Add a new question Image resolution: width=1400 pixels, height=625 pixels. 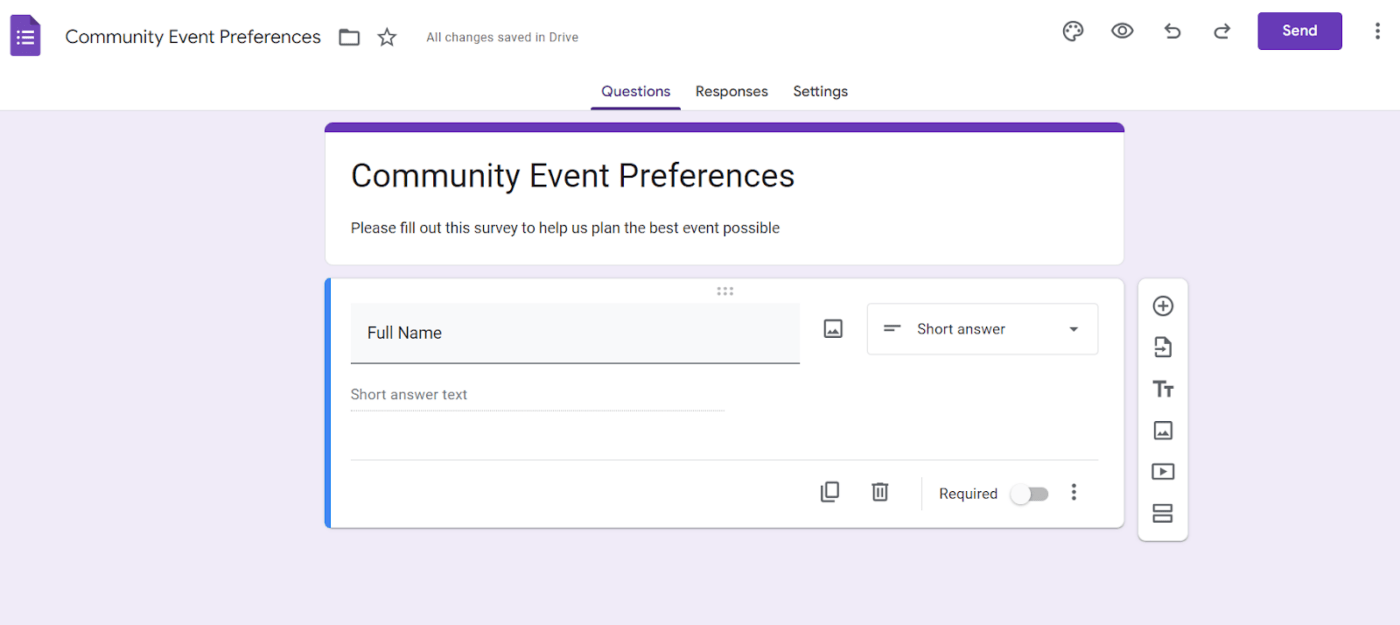[x=1163, y=306]
